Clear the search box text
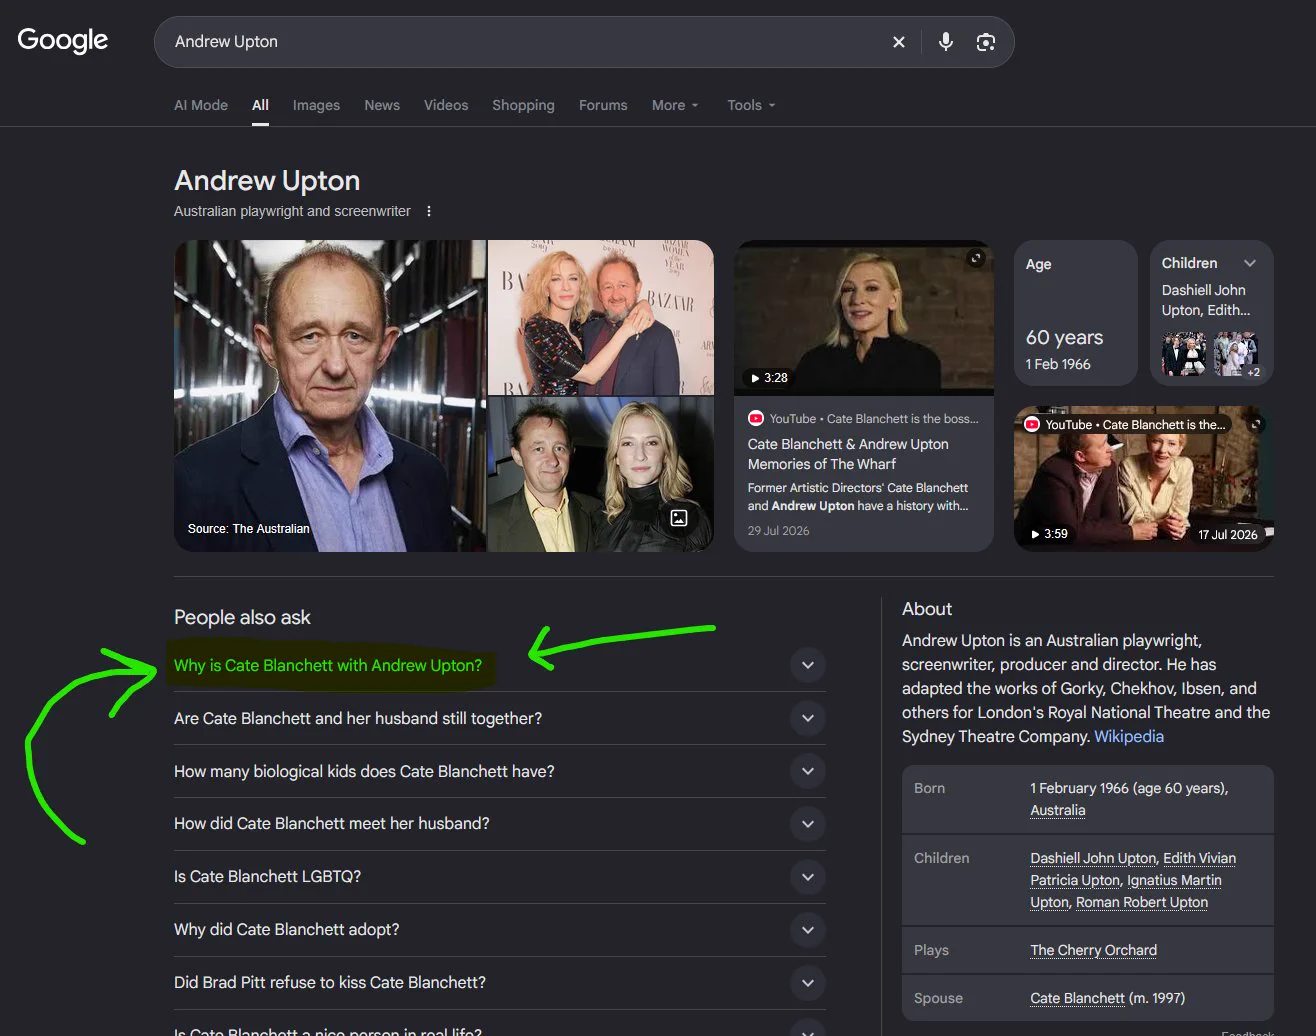 898,42
